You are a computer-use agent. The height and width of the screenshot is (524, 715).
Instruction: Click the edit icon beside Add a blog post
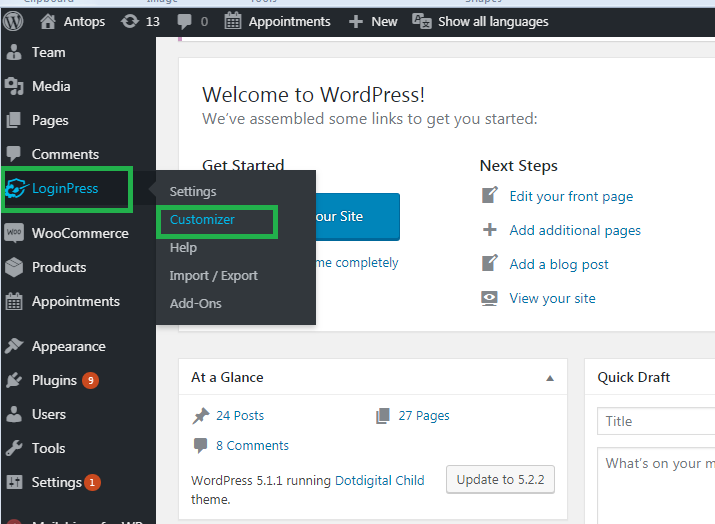pos(490,264)
